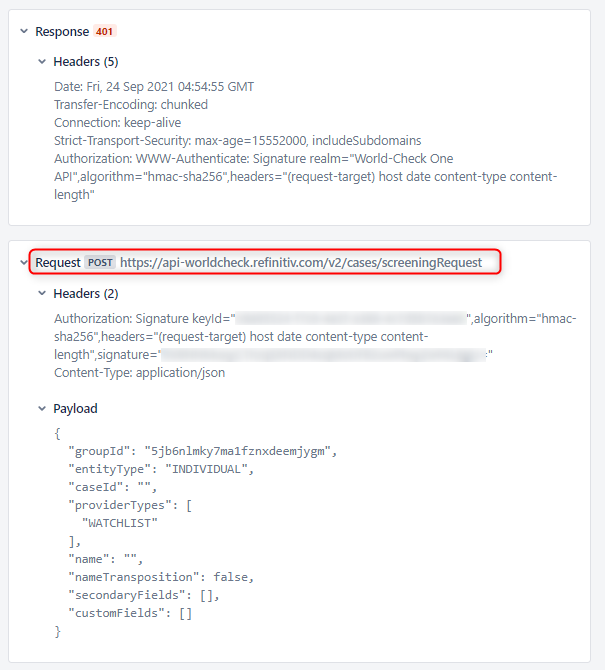Collapse the Response Headers (5) chevron
The image size is (605, 670).
(42, 62)
